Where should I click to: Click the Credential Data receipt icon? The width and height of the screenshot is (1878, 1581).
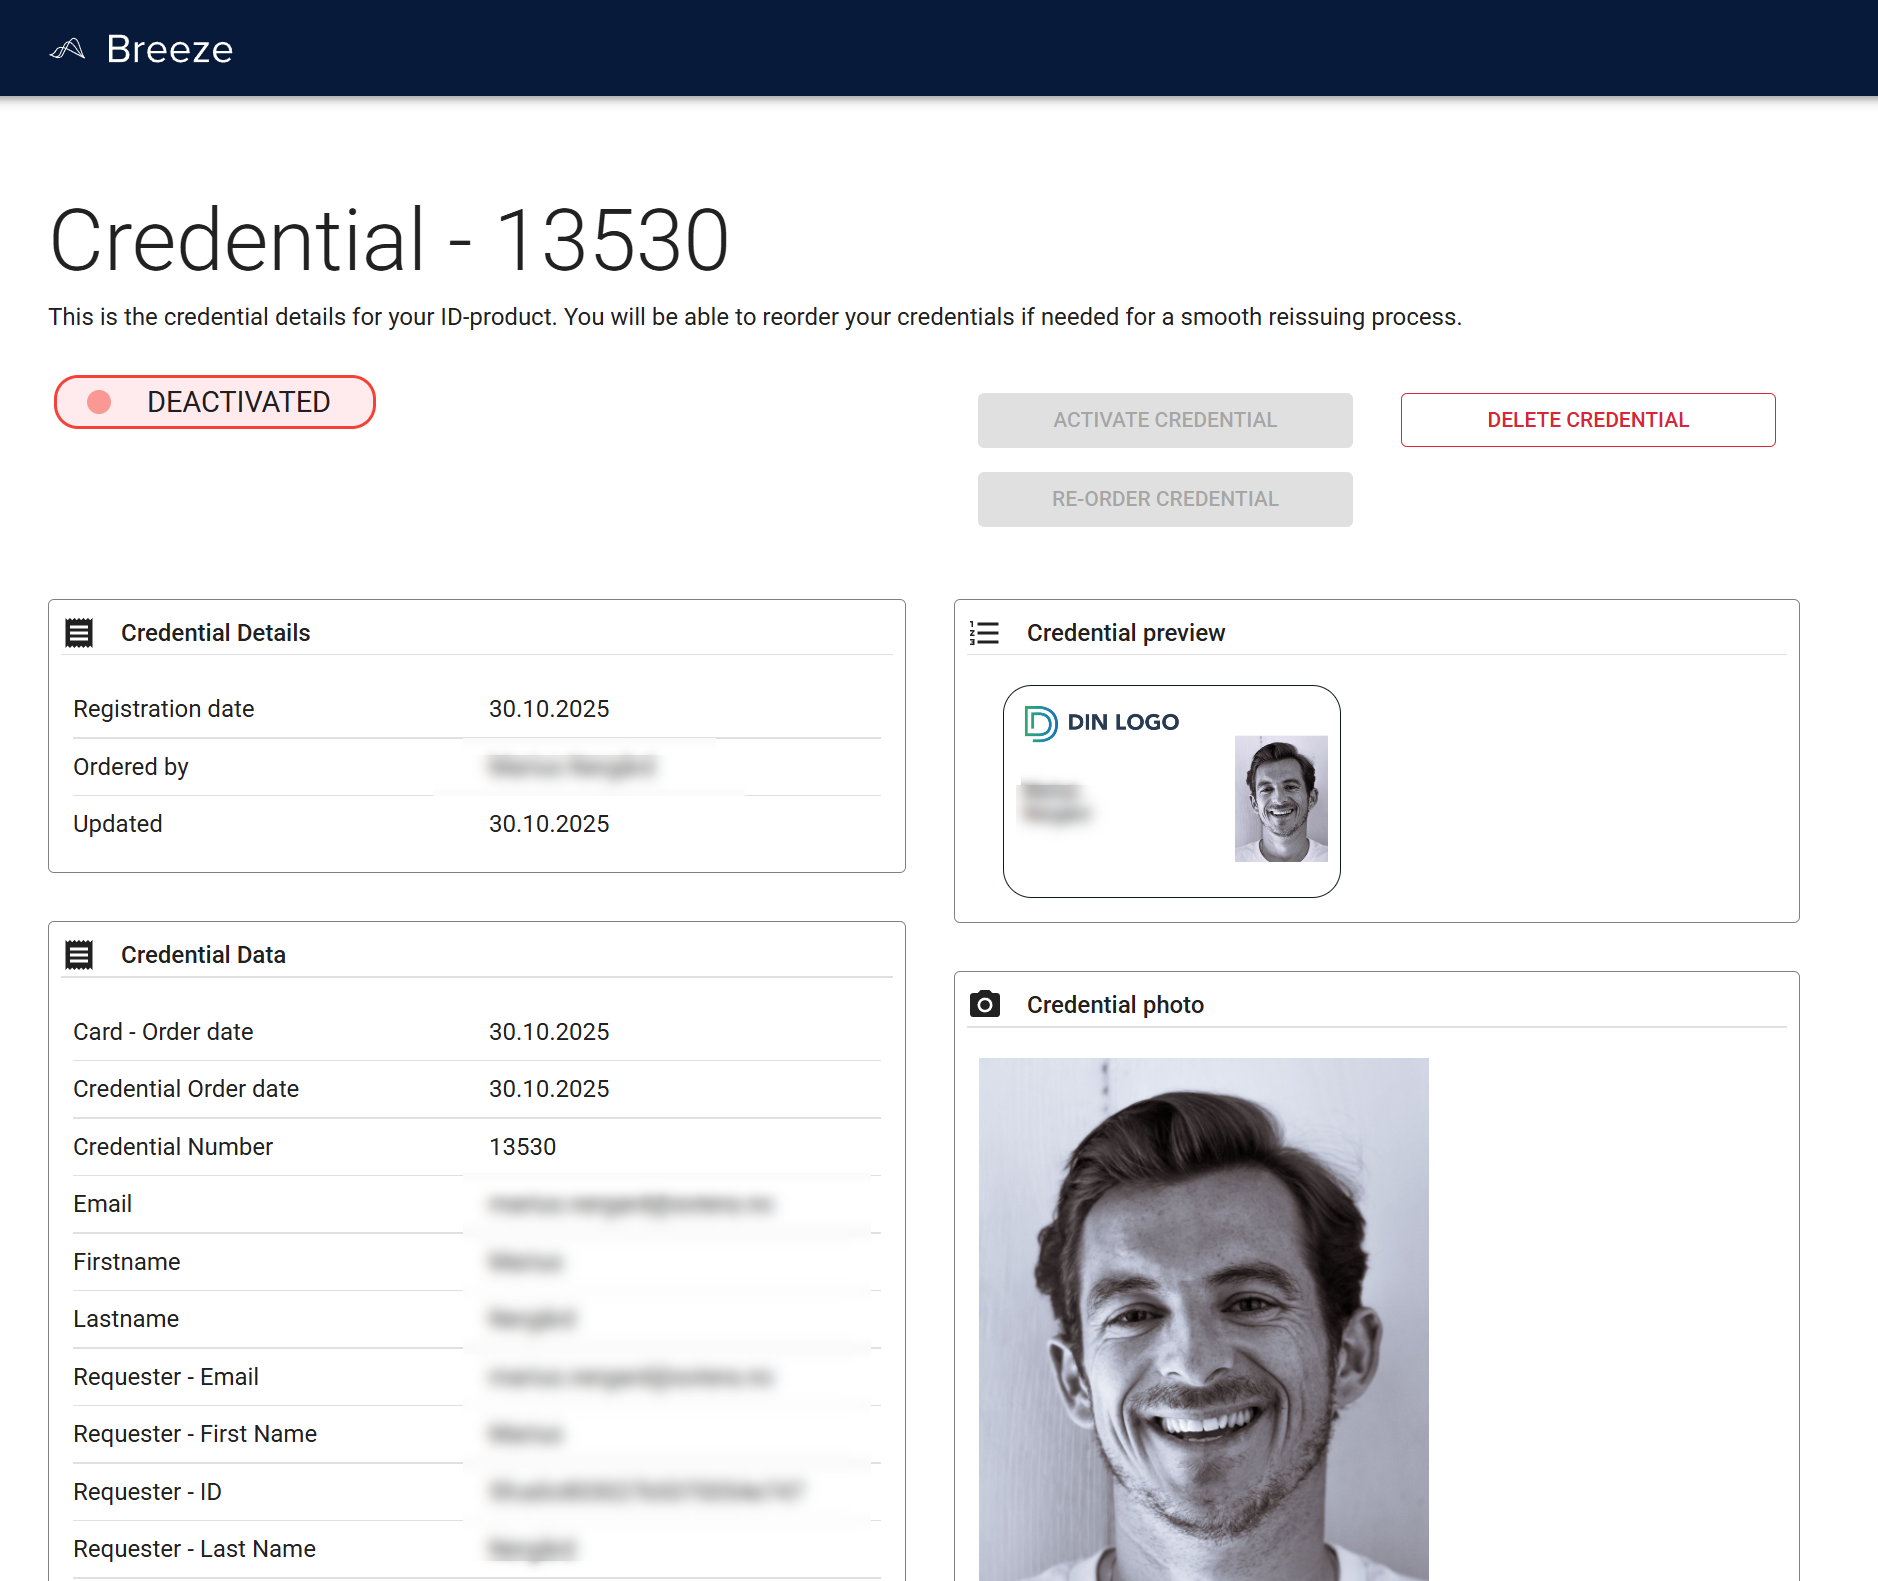80,954
